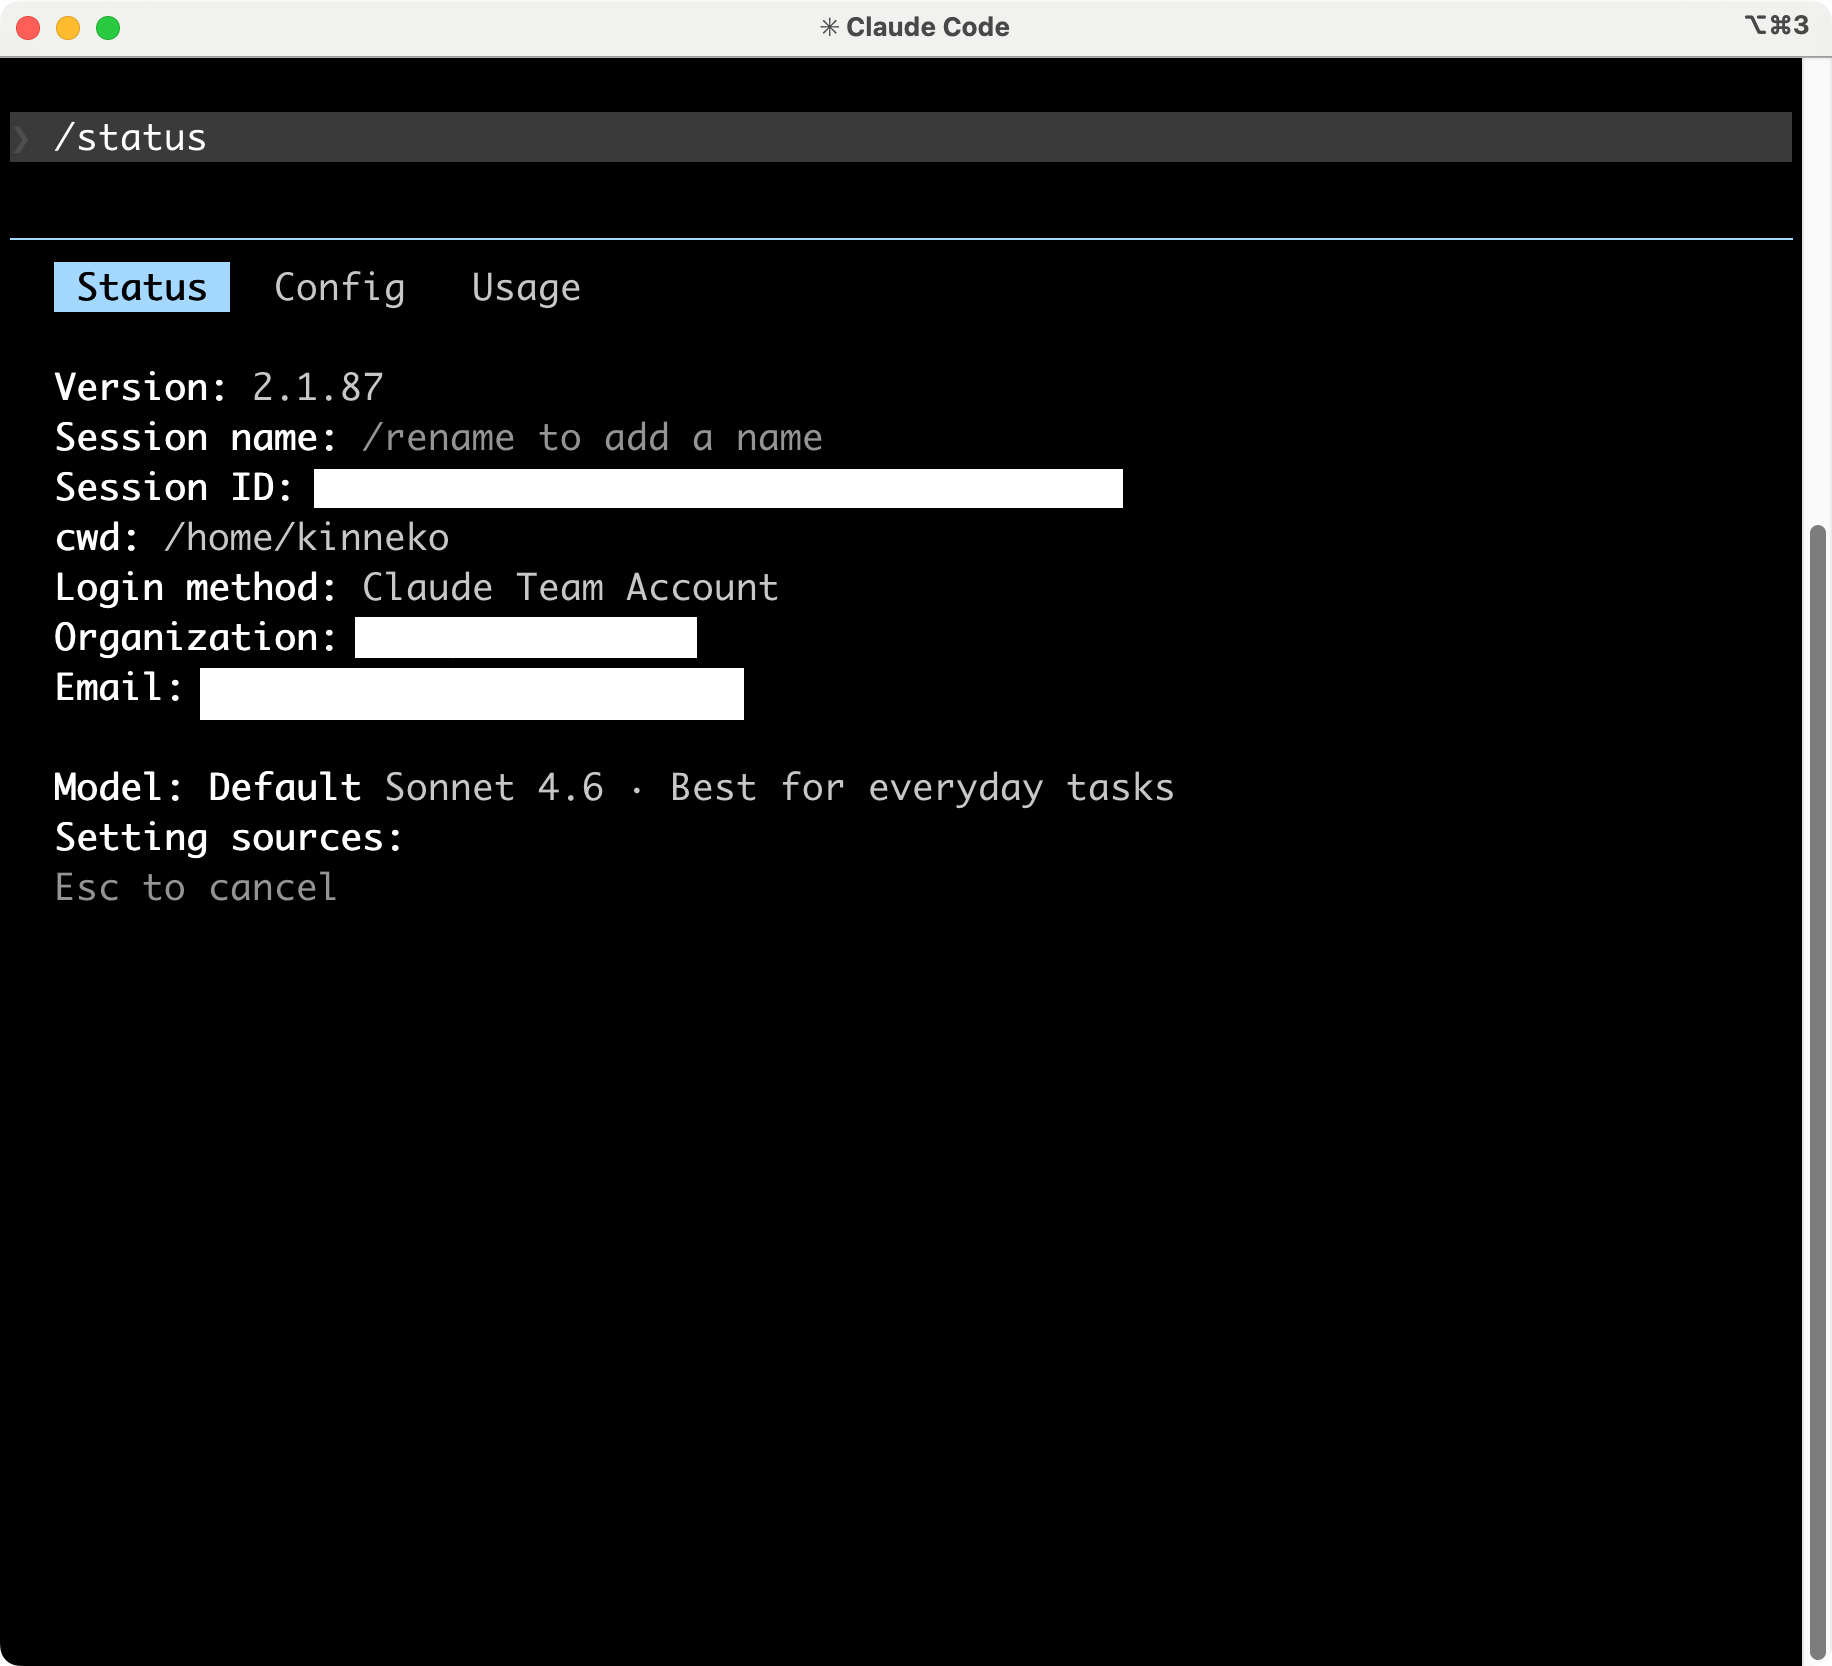Click the 'Esc to cancel' hint

pos(196,887)
